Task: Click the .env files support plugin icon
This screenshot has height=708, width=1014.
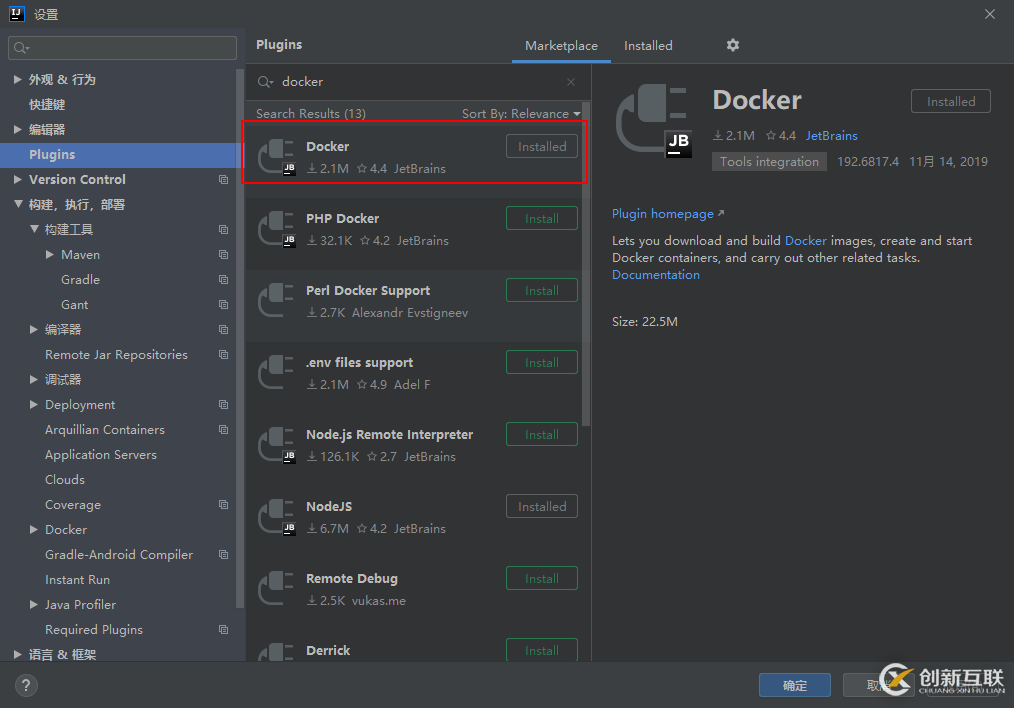Action: (x=277, y=373)
